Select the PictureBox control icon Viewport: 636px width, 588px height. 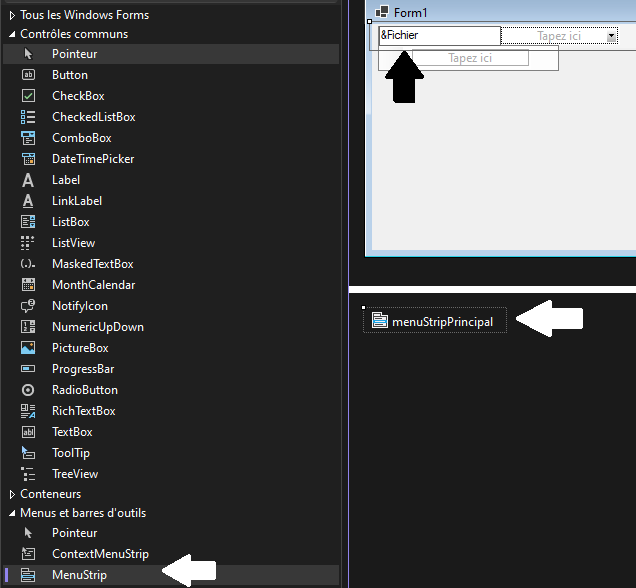pyautogui.click(x=29, y=348)
